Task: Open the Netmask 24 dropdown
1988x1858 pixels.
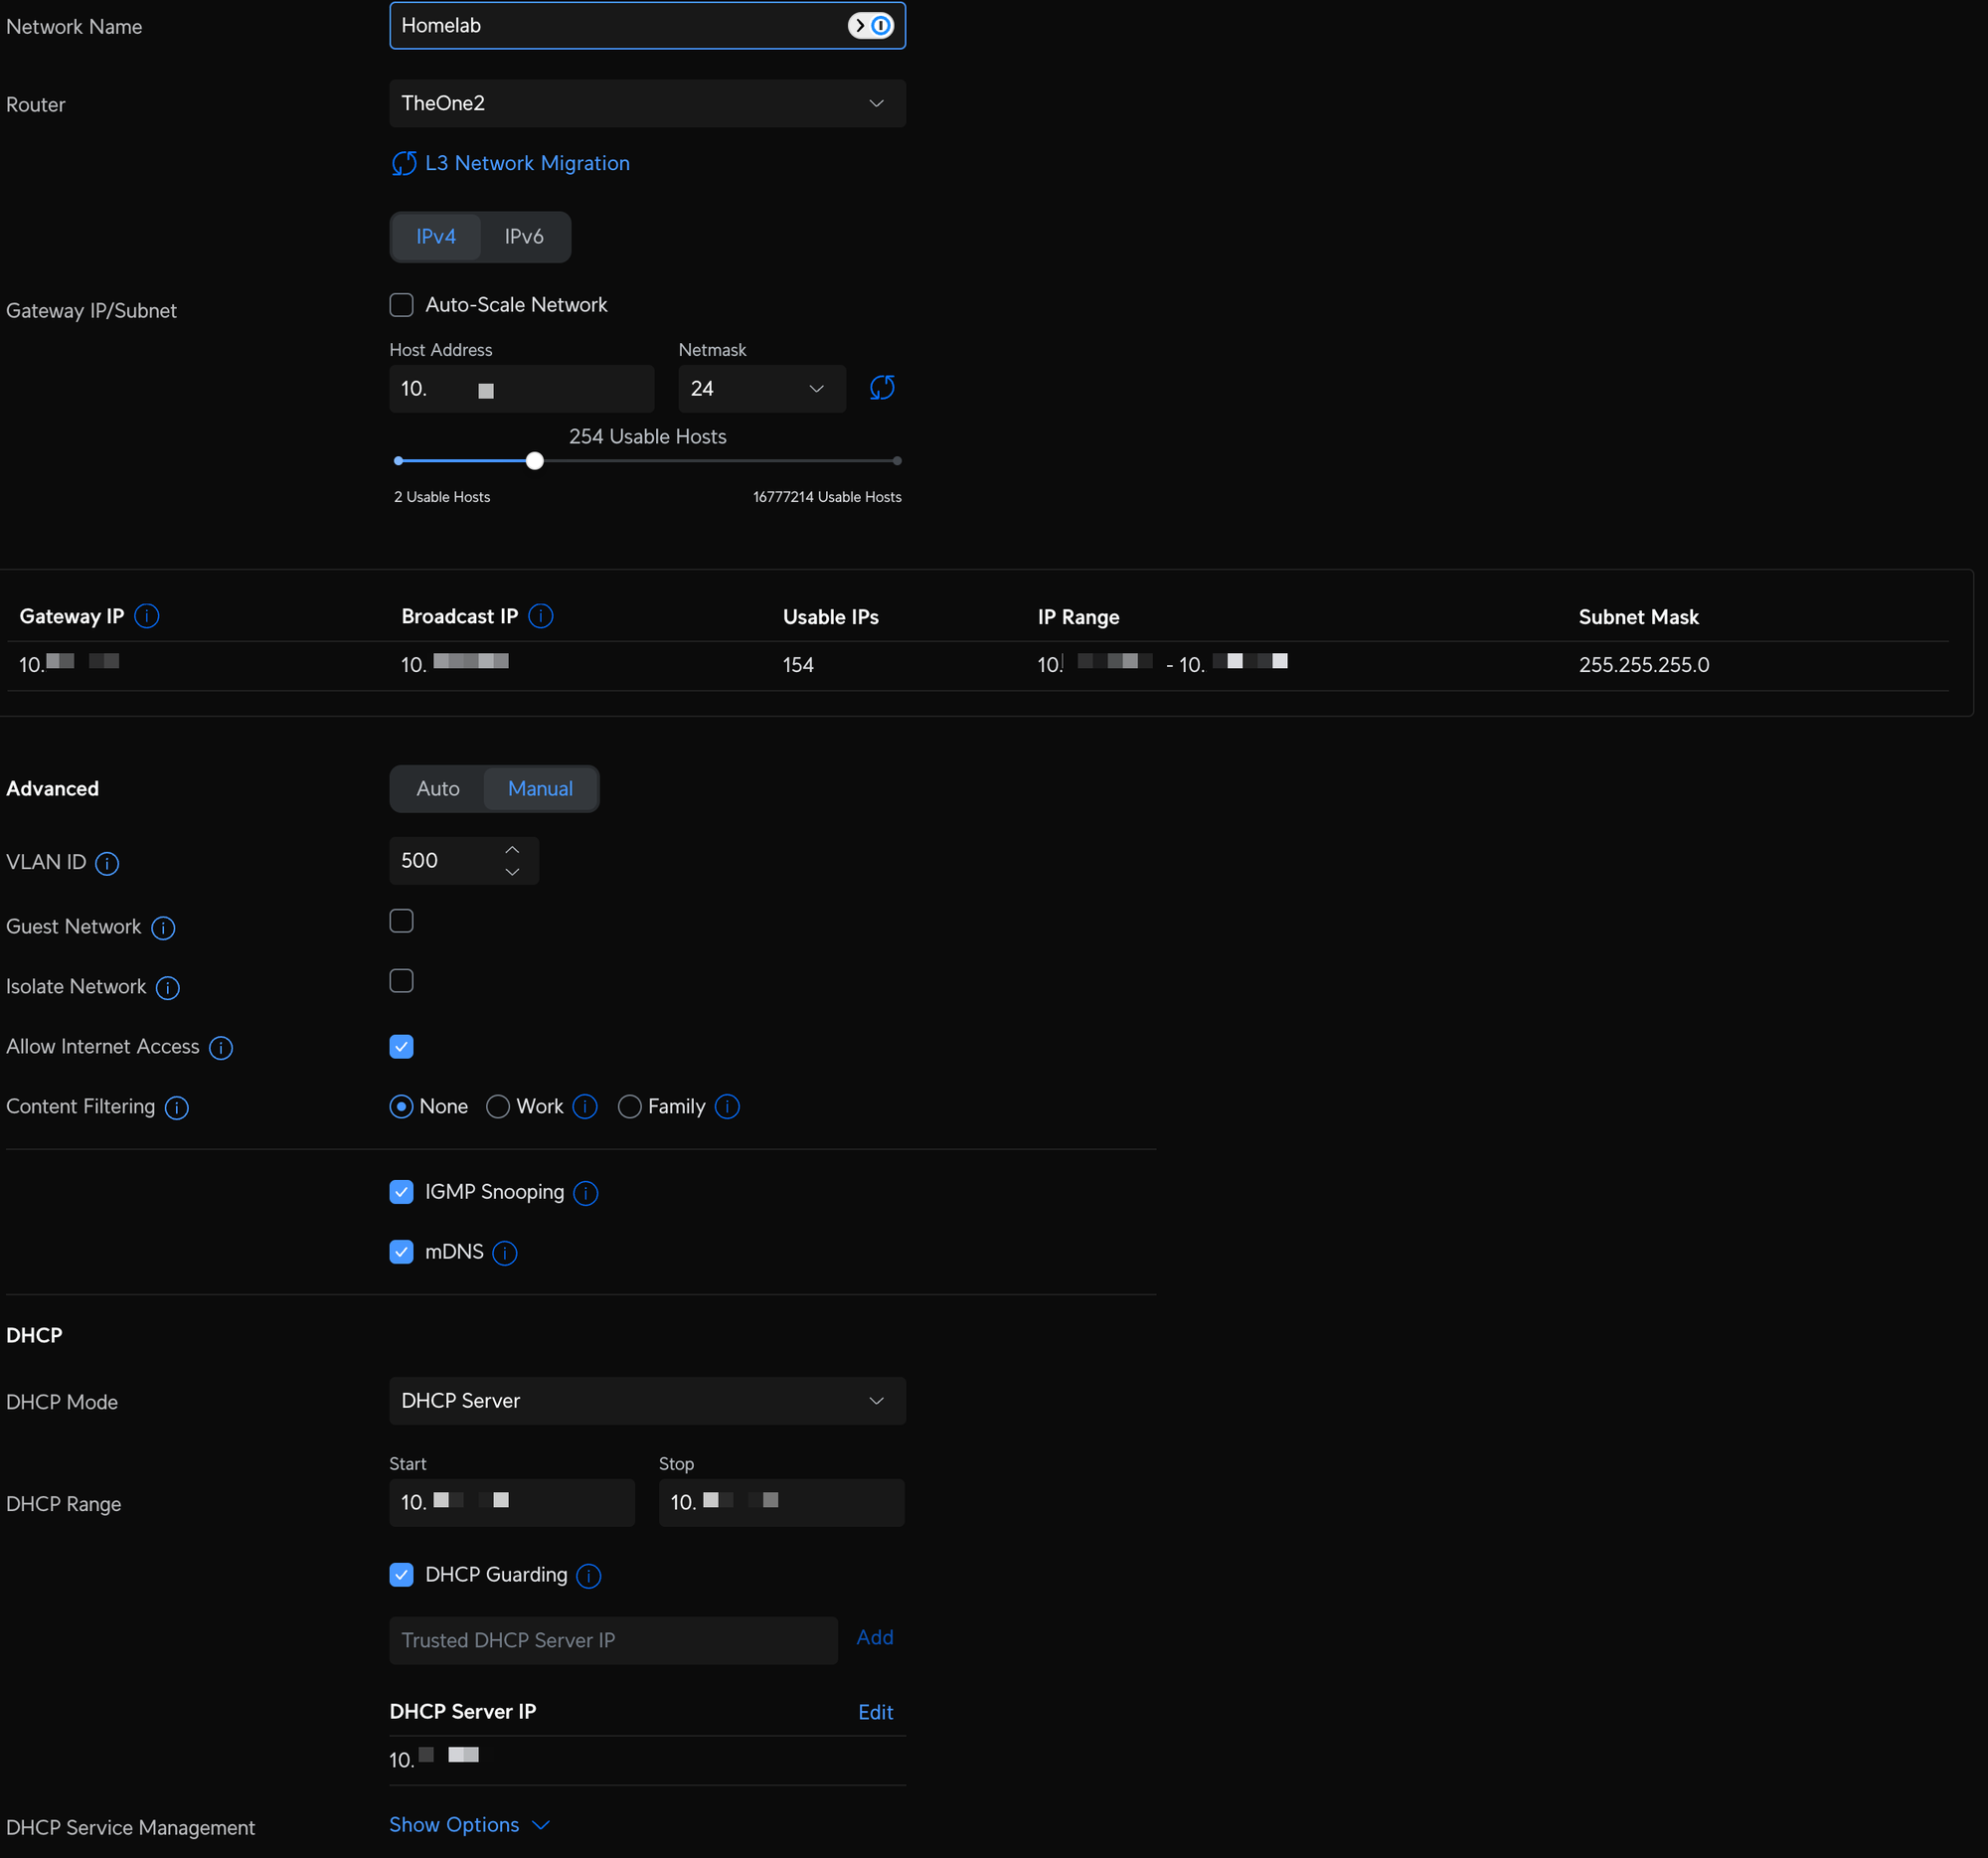Action: [x=761, y=389]
